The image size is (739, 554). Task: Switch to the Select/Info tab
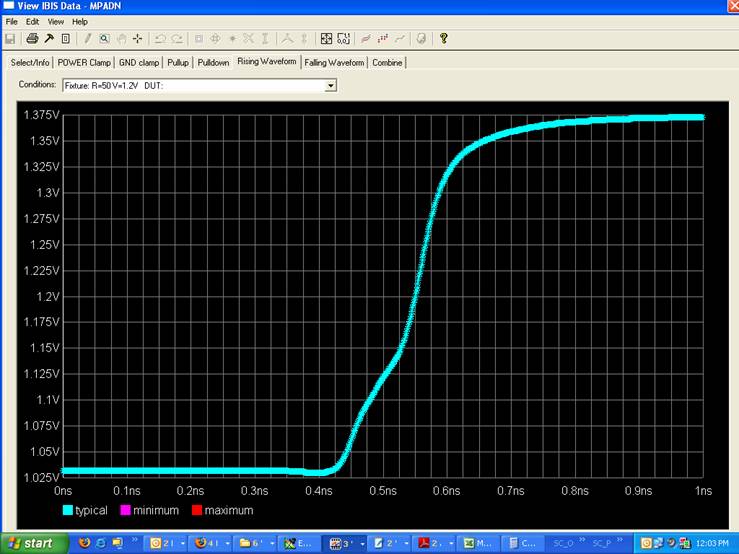(30, 62)
